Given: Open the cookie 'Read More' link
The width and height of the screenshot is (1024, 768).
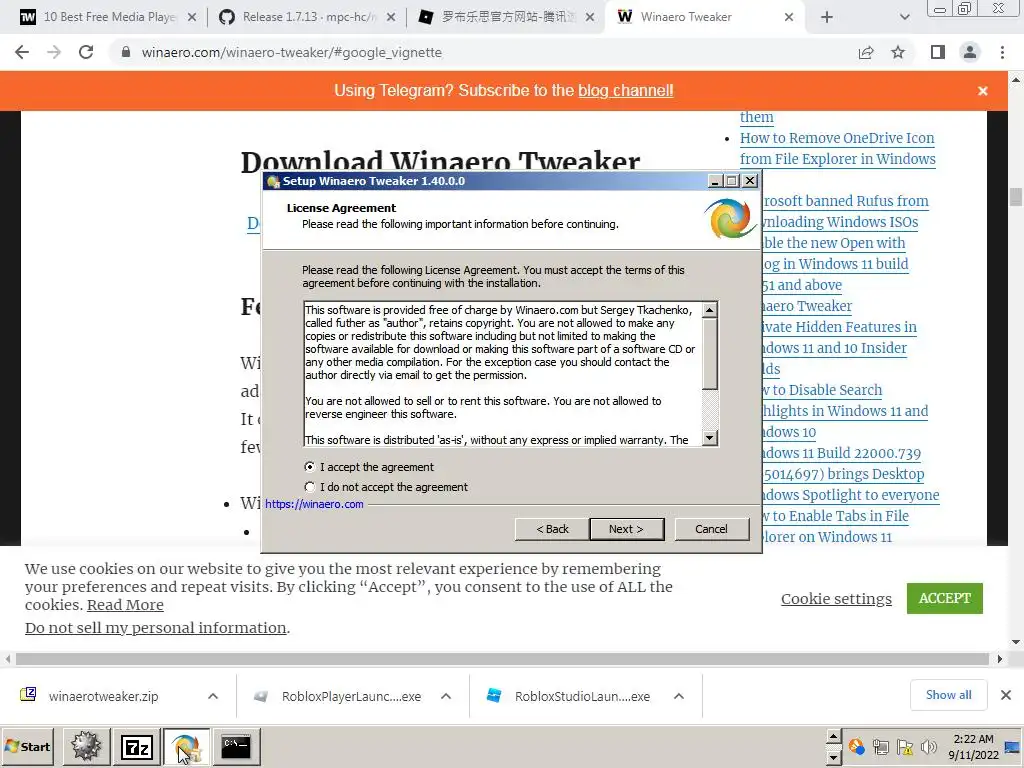Looking at the screenshot, I should (125, 605).
